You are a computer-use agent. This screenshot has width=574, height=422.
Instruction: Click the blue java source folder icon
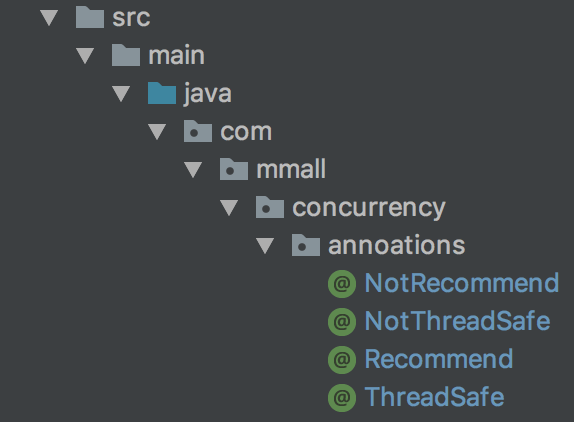pyautogui.click(x=162, y=93)
